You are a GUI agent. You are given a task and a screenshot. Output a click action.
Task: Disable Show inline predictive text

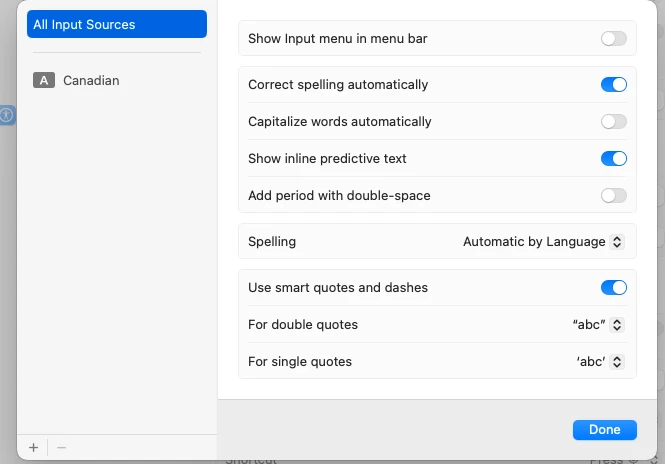pos(614,159)
